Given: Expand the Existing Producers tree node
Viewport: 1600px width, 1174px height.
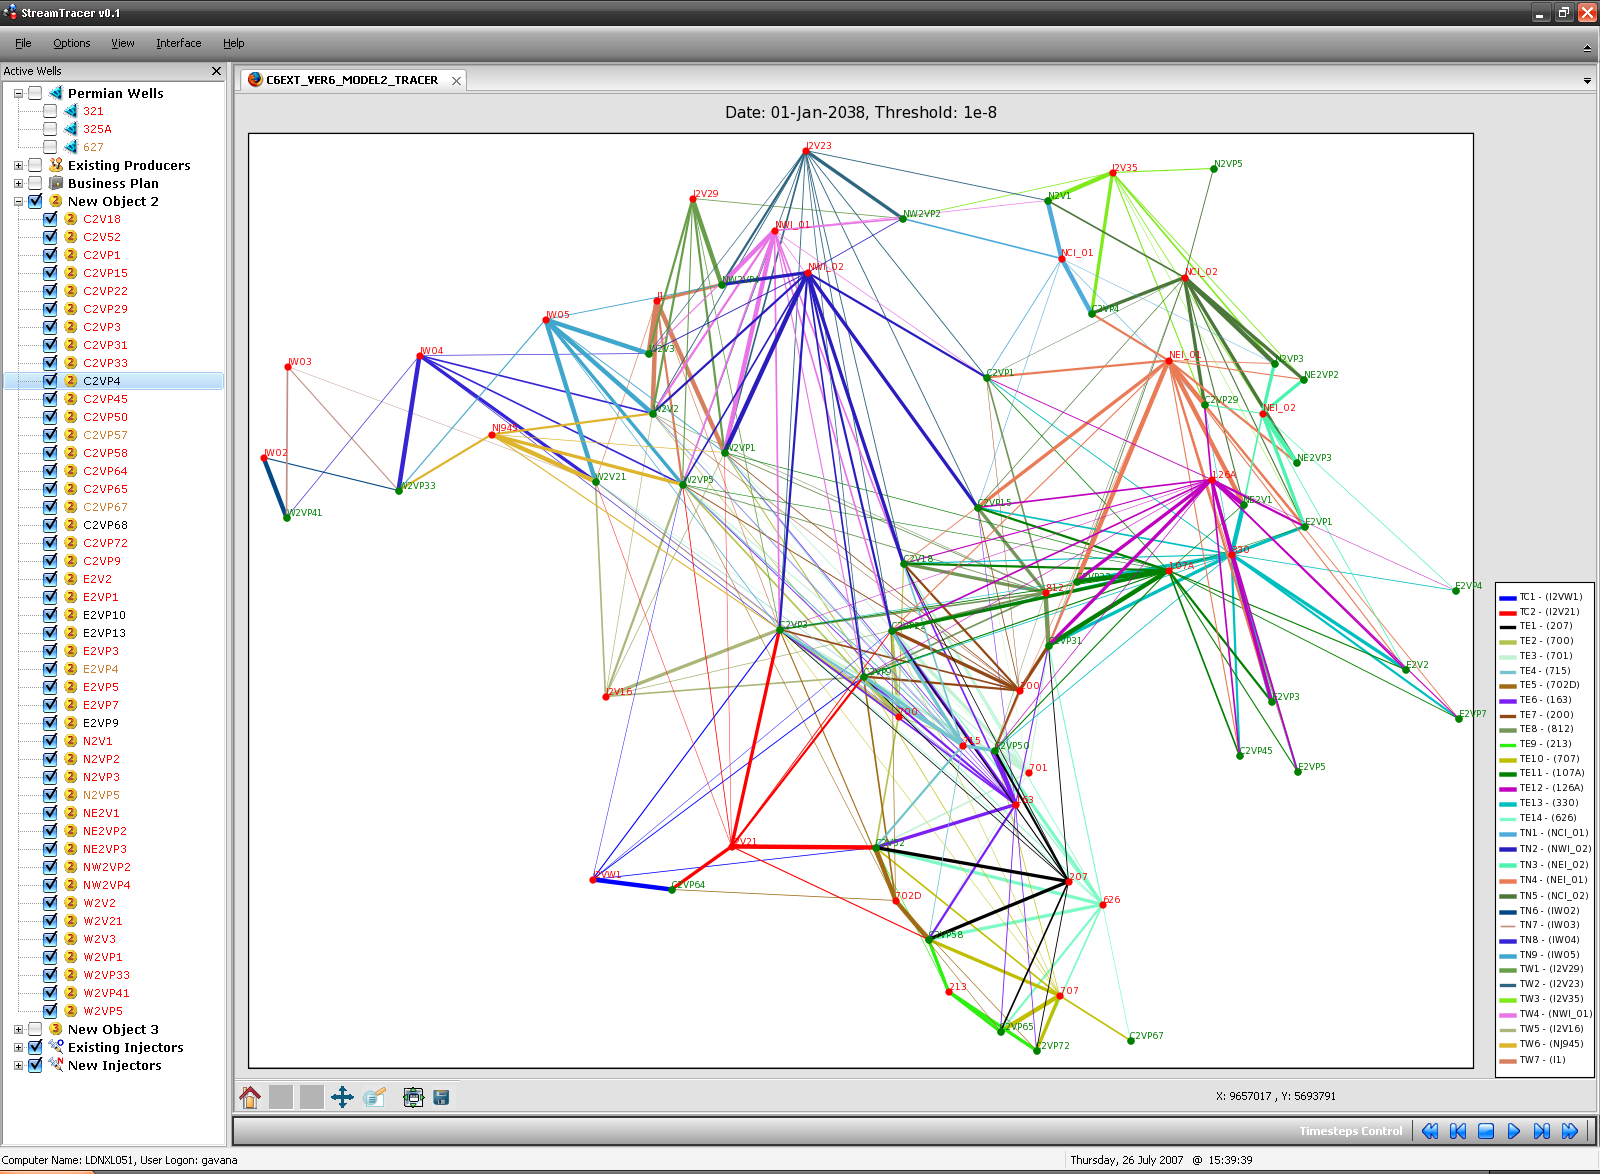Looking at the screenshot, I should (18, 166).
